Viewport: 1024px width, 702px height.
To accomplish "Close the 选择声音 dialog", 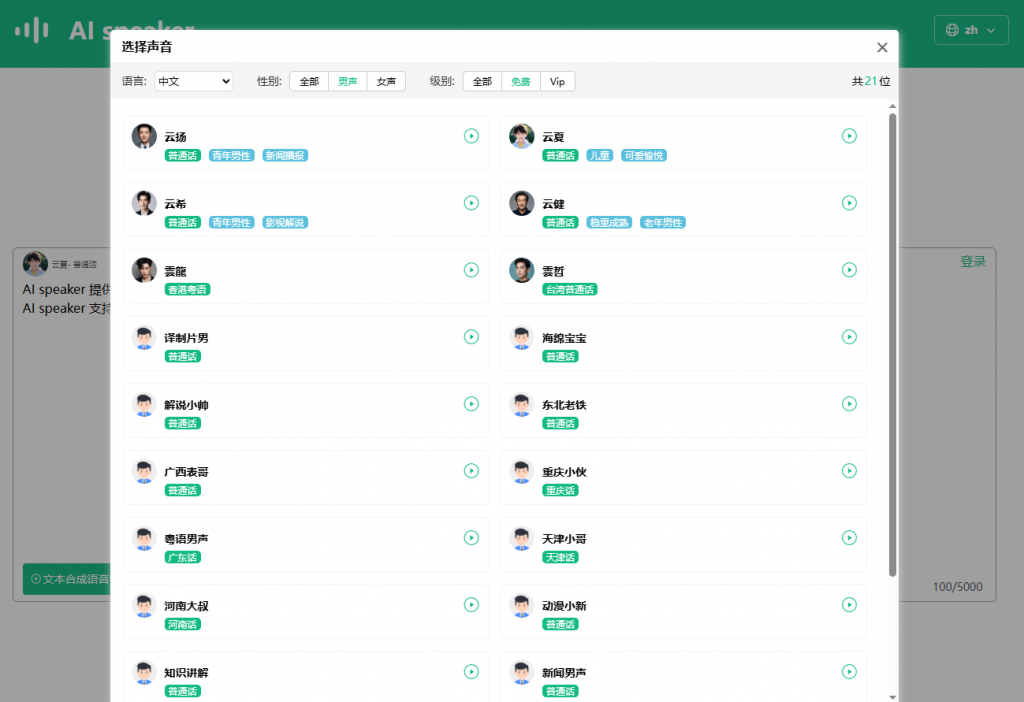I will (881, 47).
